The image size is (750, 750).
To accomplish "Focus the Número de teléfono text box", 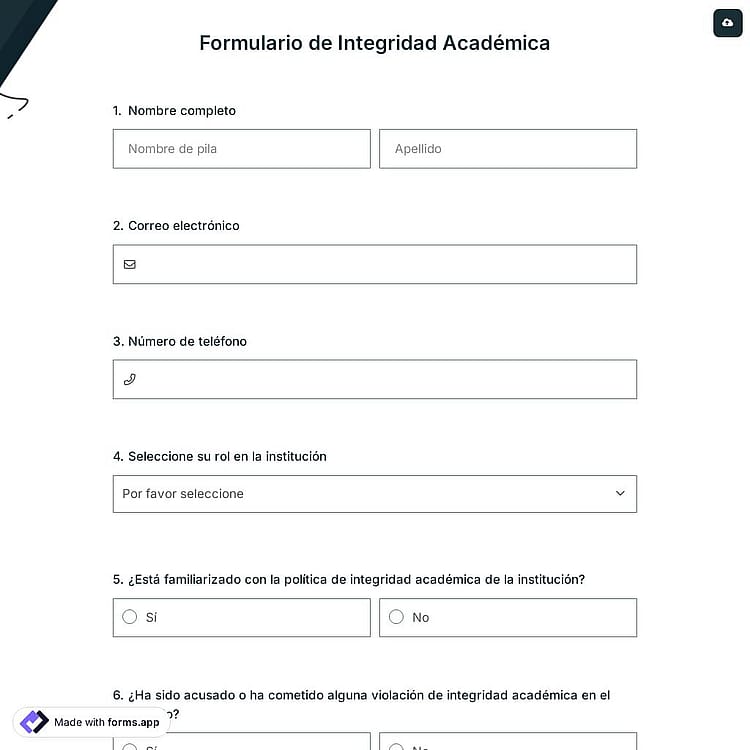I will coord(375,379).
